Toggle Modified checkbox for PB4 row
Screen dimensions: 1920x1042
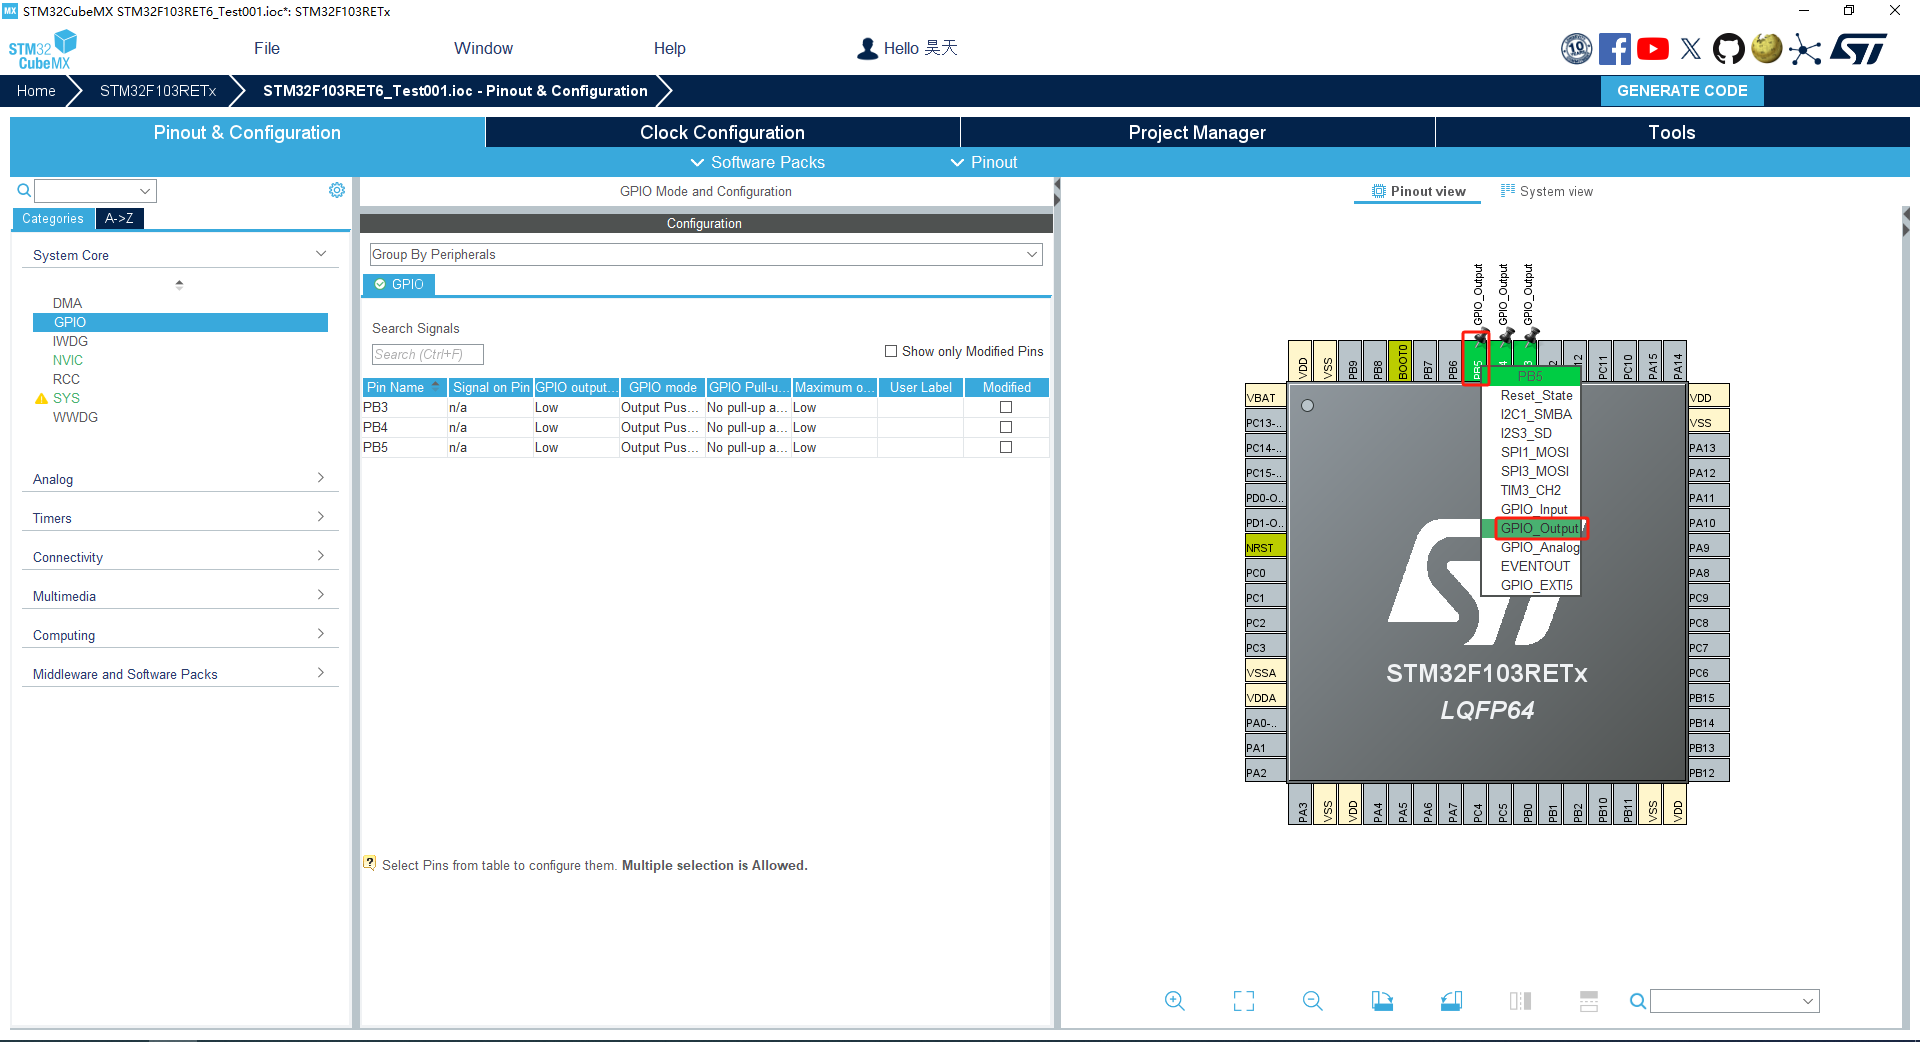pos(1006,427)
